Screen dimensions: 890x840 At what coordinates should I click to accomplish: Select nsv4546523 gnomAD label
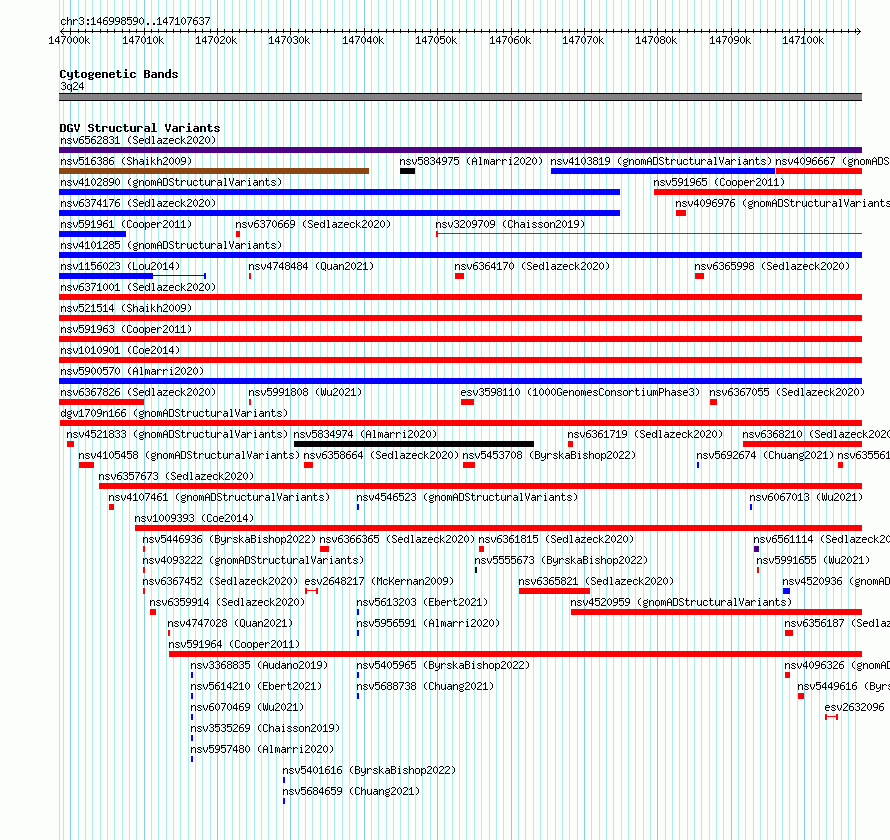(x=467, y=497)
